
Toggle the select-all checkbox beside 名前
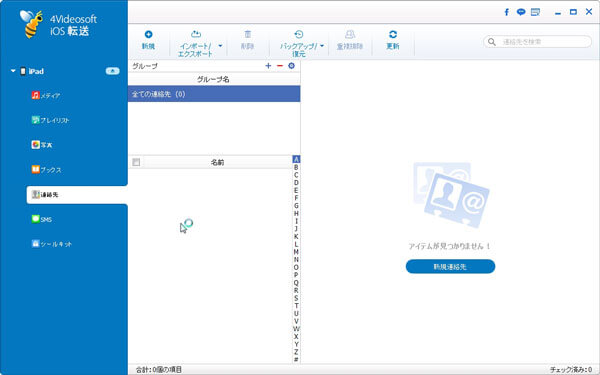pos(136,162)
